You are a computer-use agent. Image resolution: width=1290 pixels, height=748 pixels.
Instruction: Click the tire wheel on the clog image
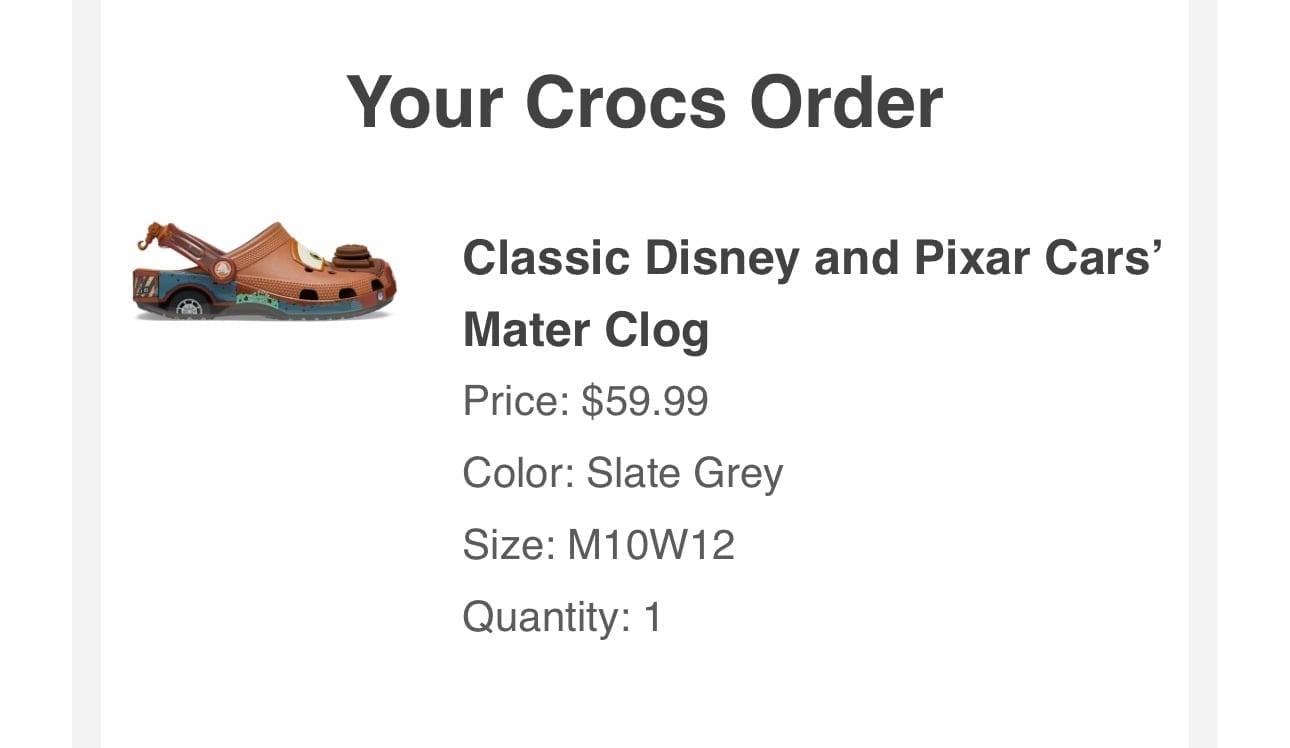tap(190, 304)
